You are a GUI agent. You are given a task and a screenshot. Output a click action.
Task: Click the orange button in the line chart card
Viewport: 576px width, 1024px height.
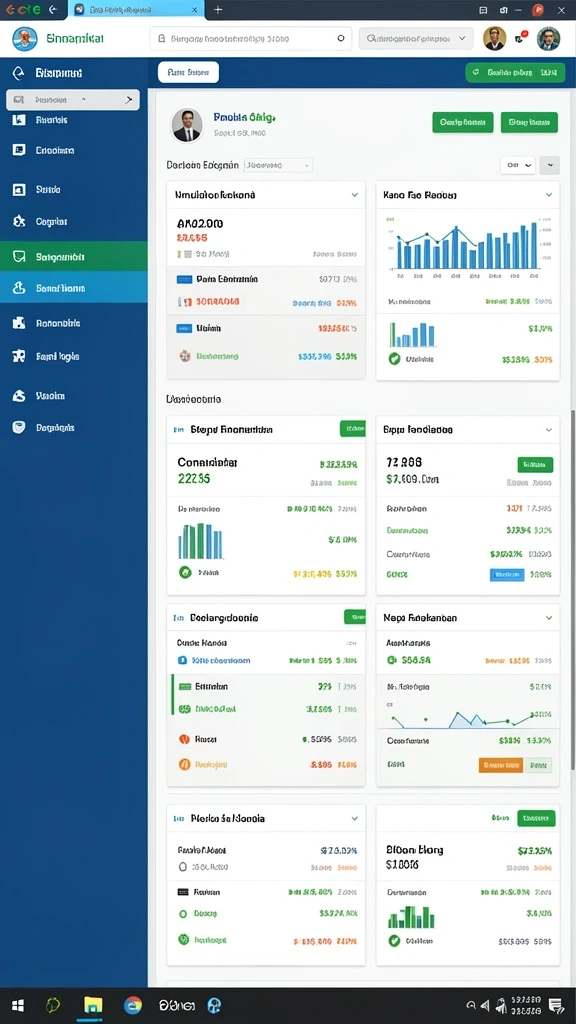tap(500, 765)
